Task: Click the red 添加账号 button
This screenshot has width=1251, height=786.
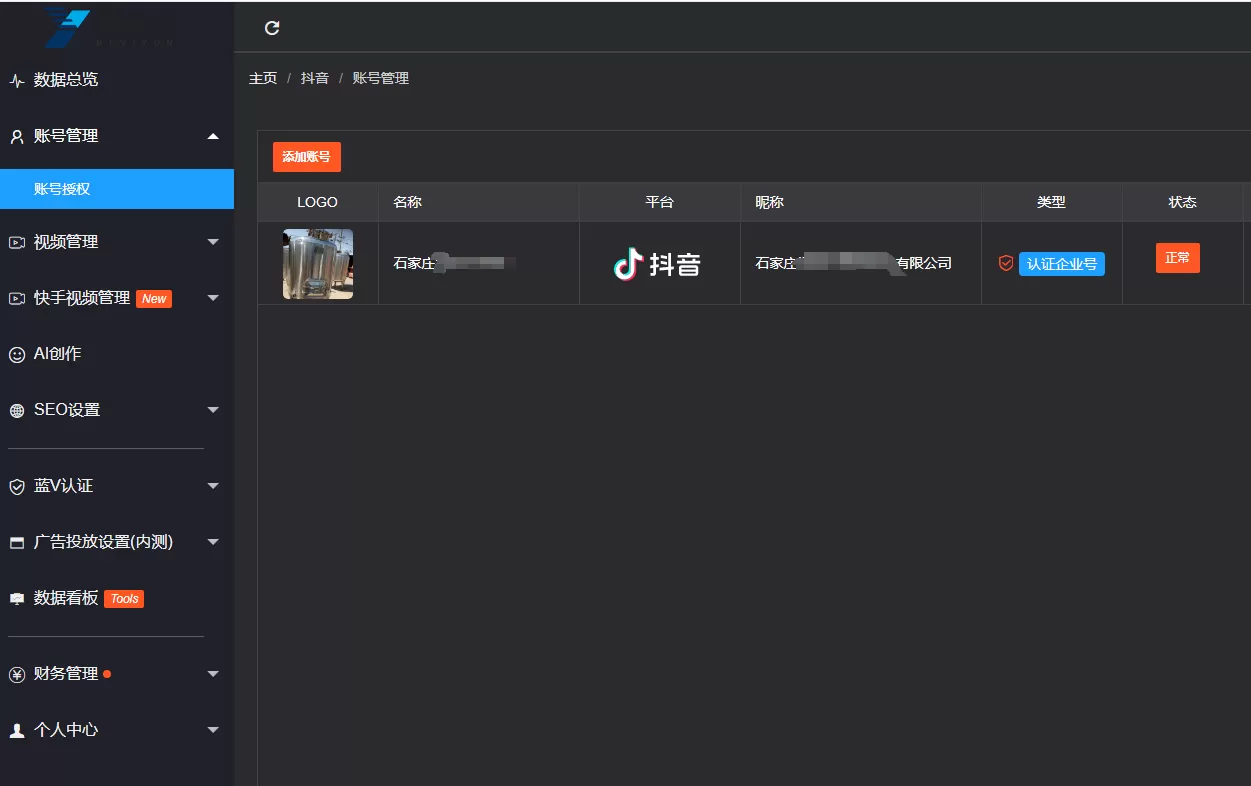Action: click(x=306, y=156)
